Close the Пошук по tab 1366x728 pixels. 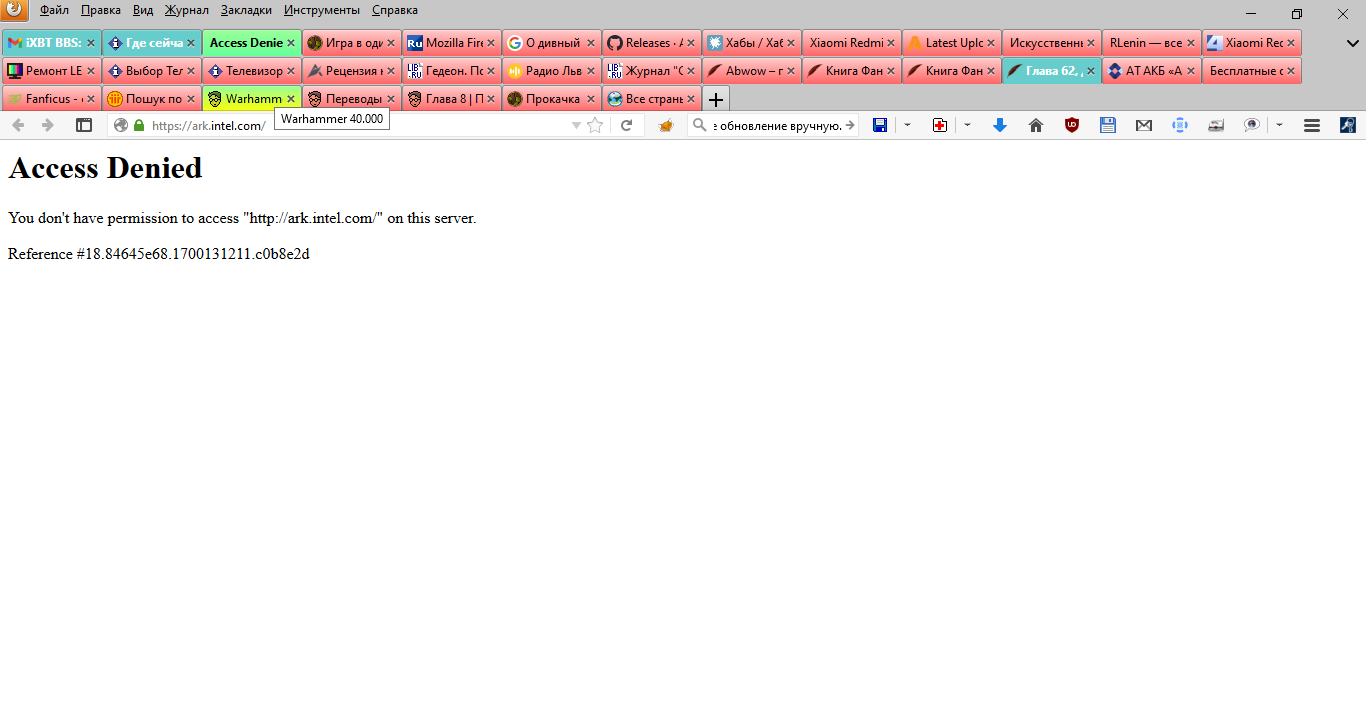(191, 99)
